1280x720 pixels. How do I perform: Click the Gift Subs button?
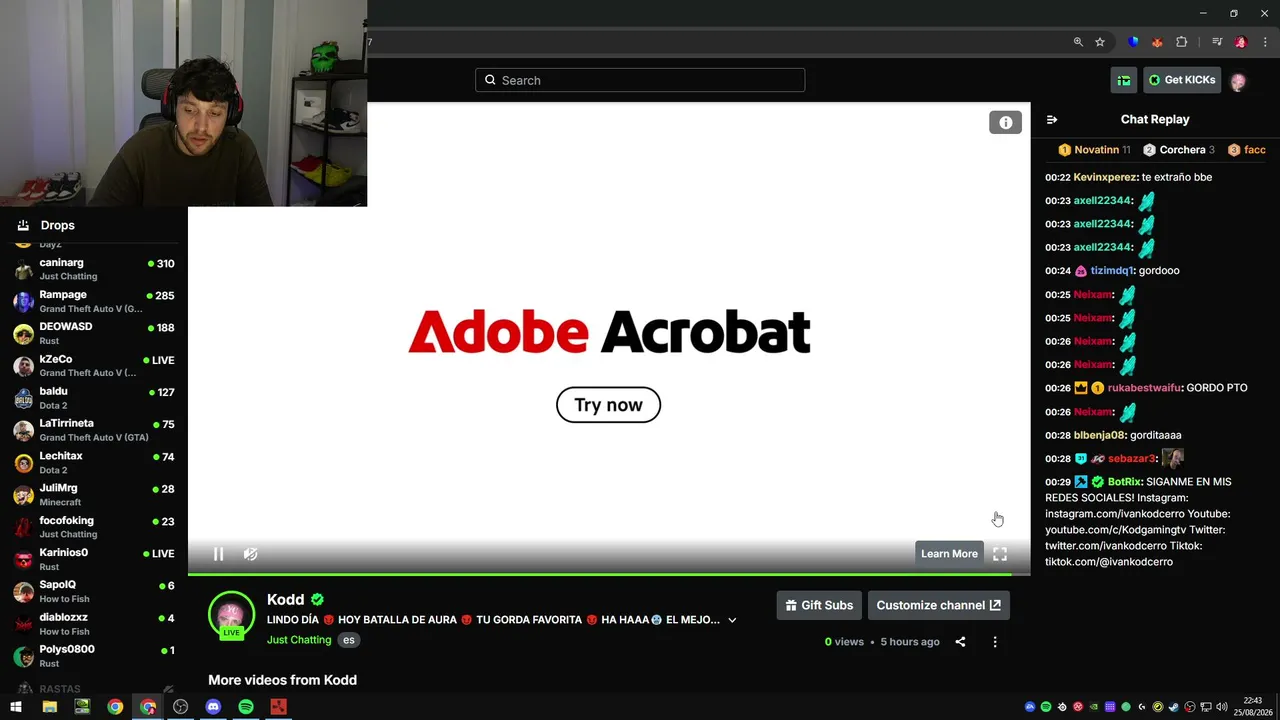click(819, 605)
